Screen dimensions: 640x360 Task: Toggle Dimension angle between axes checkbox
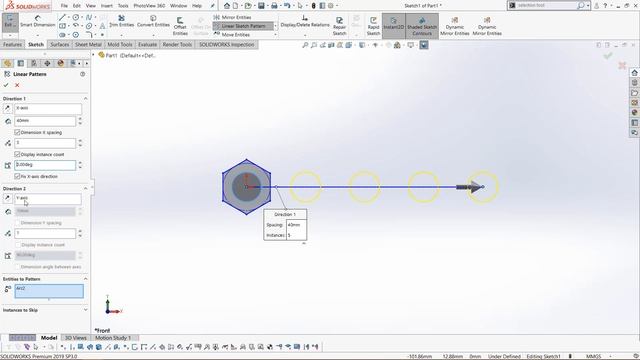[18, 267]
